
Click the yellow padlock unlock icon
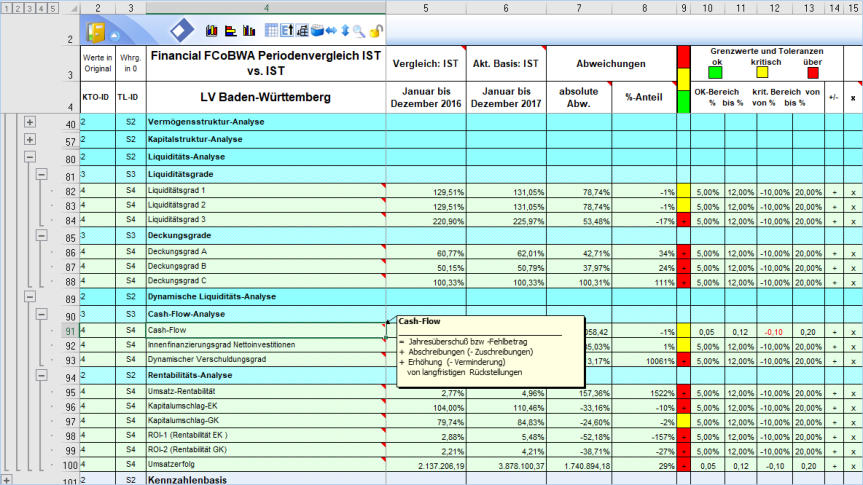click(375, 32)
